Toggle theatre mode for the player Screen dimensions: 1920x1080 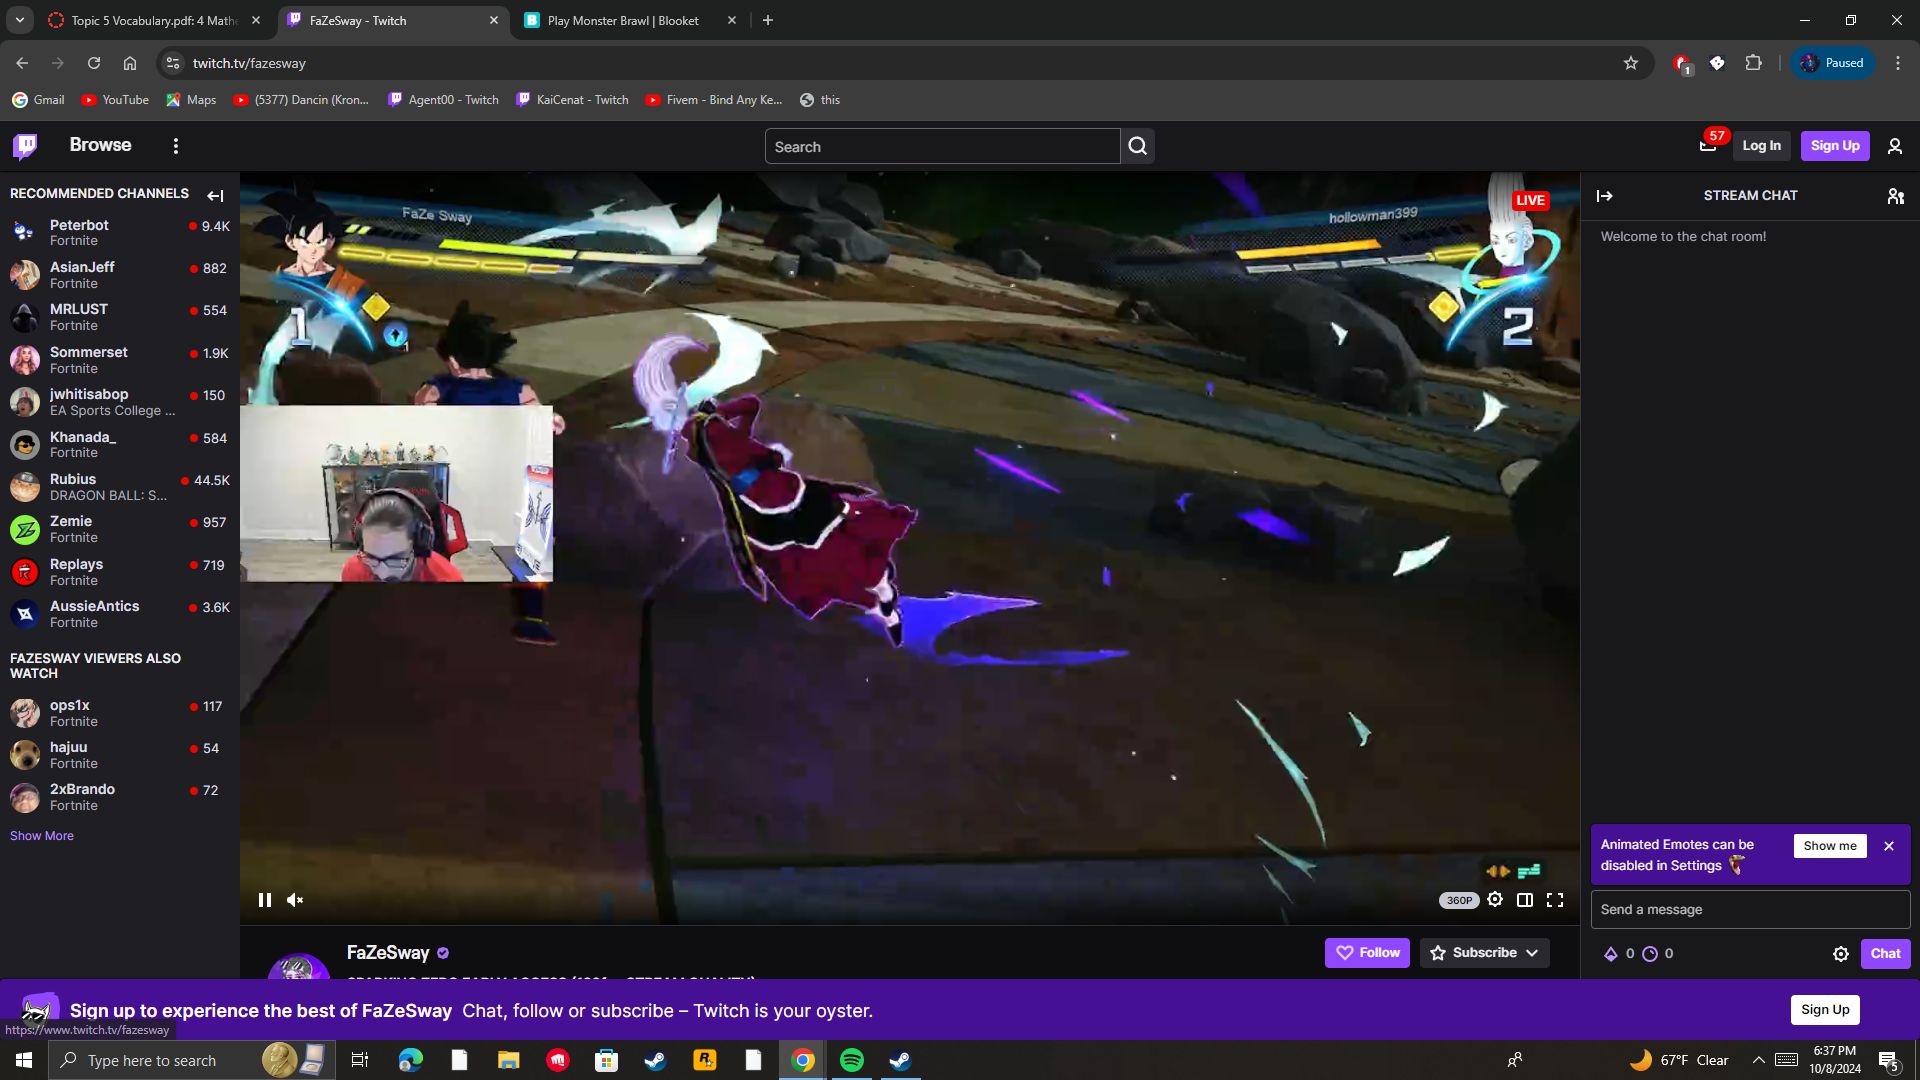(1525, 900)
